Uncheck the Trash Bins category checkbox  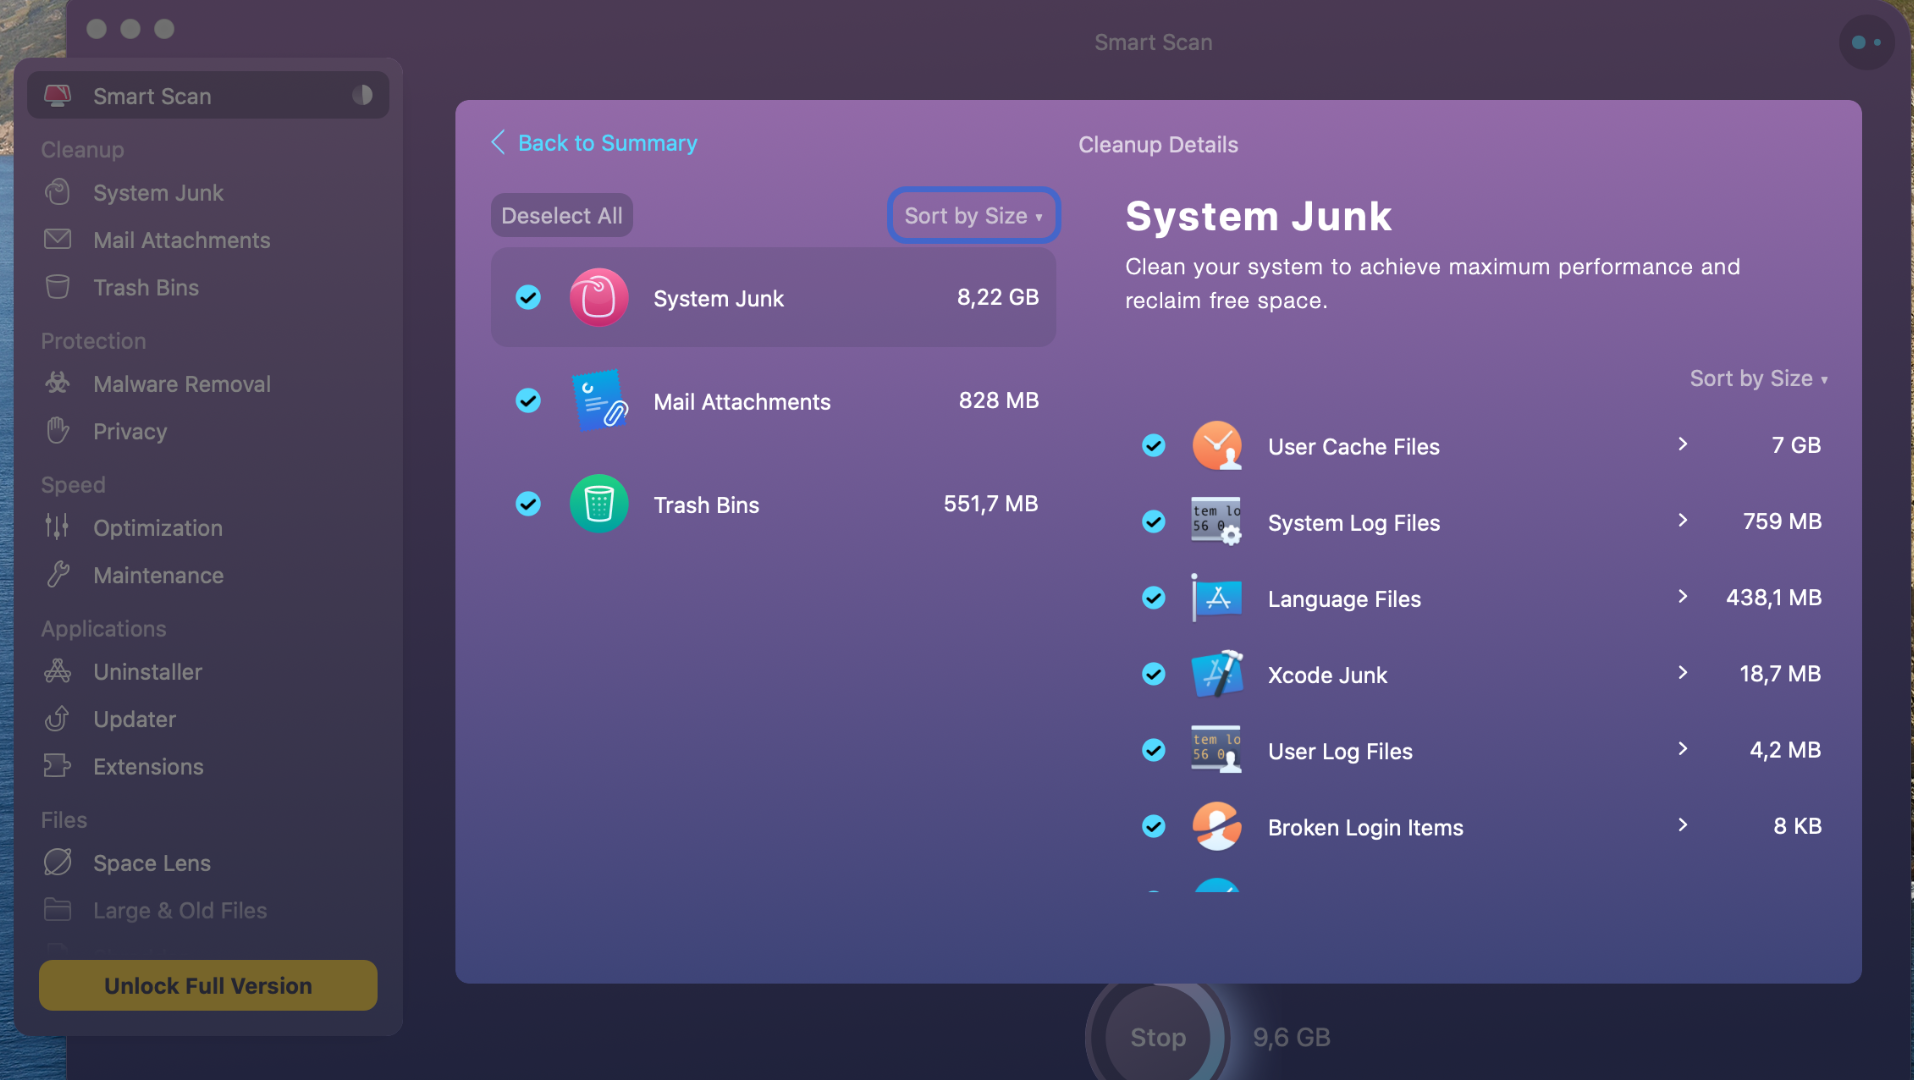point(528,503)
